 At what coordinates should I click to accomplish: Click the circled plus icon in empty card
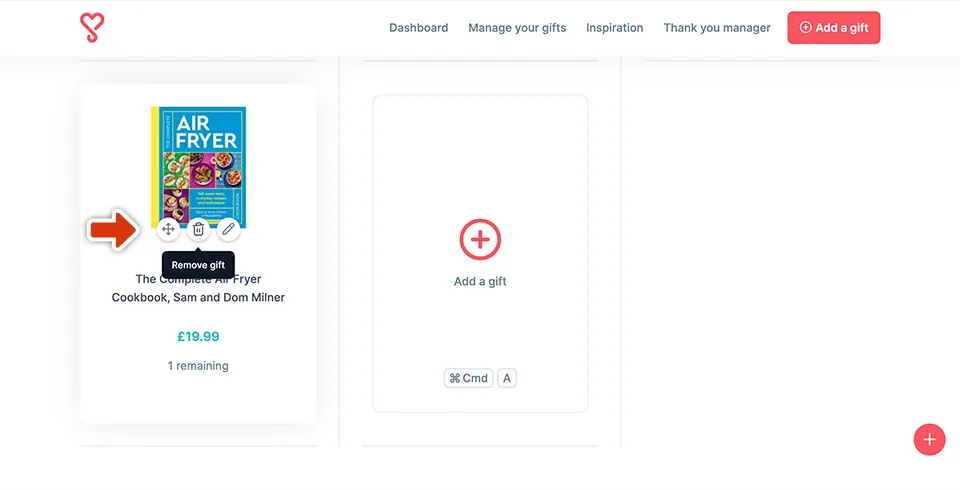(x=480, y=240)
